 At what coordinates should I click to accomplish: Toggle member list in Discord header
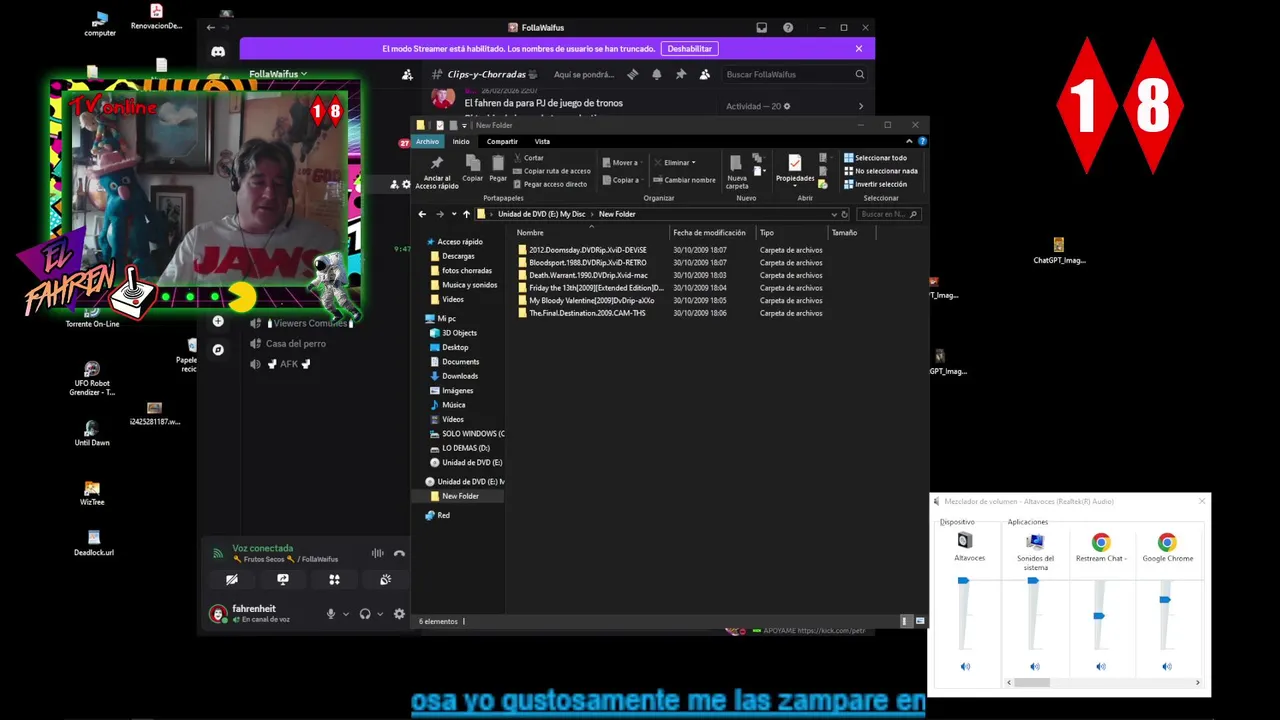pyautogui.click(x=705, y=74)
